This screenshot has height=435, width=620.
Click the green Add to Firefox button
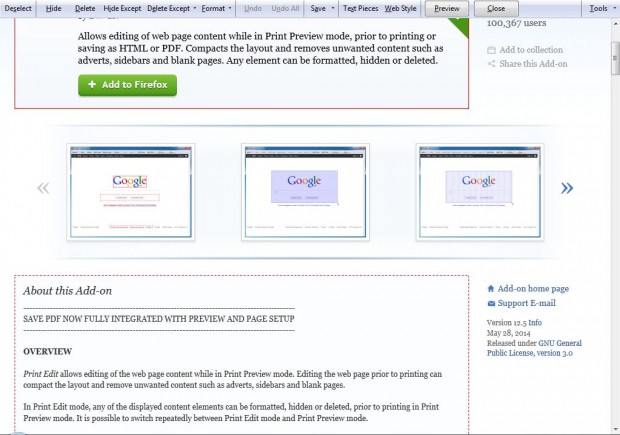pos(127,85)
